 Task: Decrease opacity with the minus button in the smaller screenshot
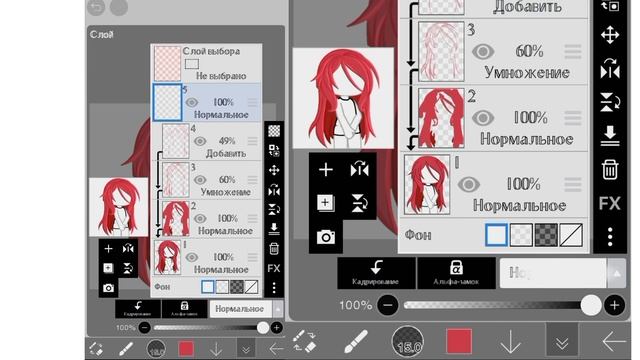click(144, 327)
